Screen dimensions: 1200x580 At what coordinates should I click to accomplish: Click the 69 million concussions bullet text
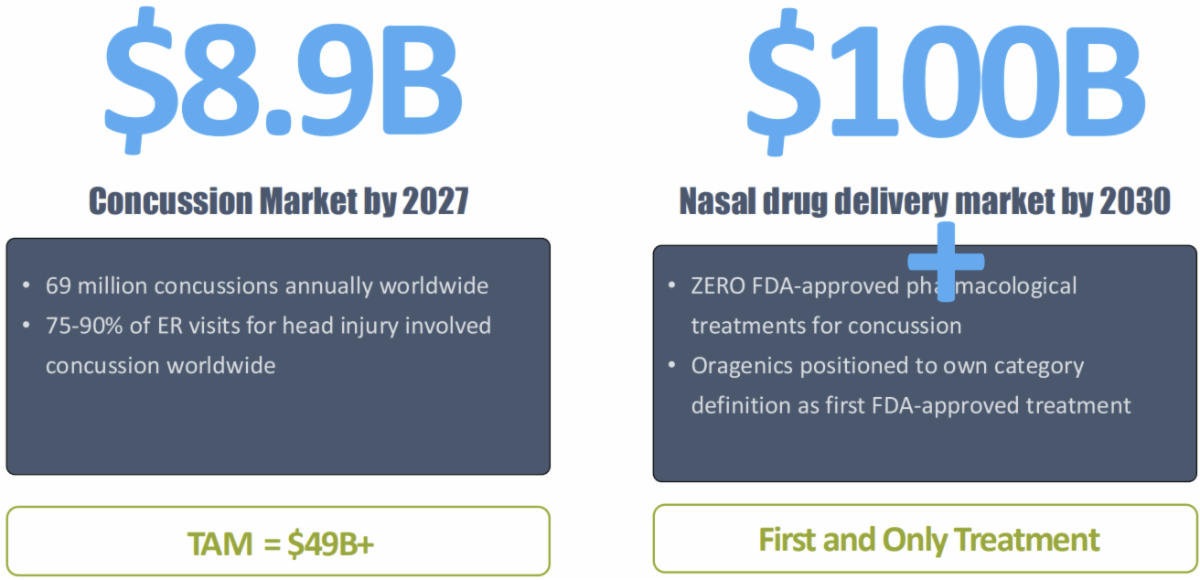click(x=266, y=286)
